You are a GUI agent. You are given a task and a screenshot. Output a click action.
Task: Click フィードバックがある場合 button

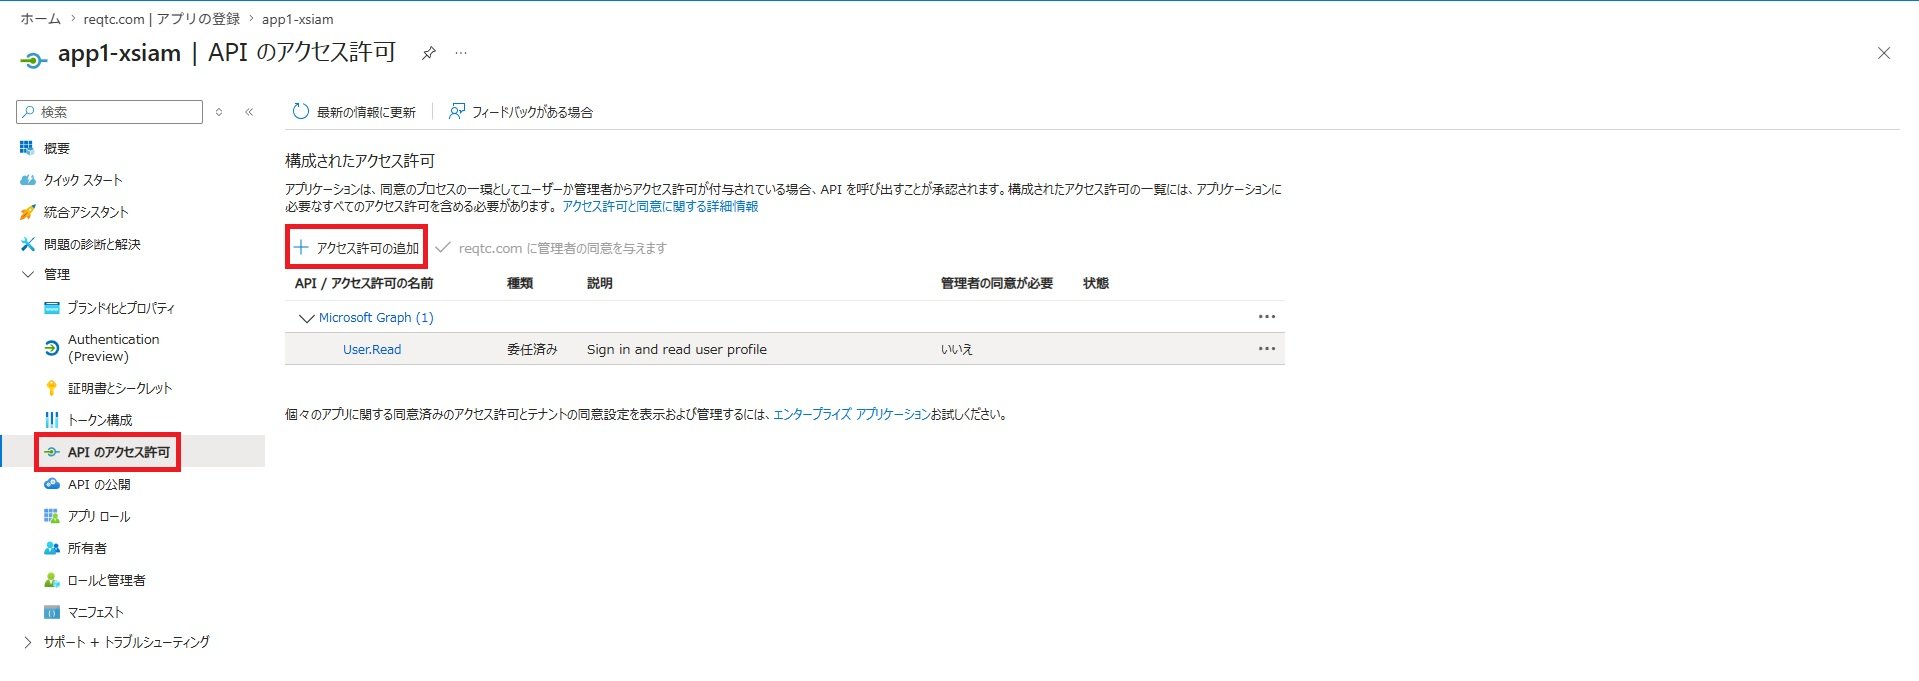click(520, 112)
